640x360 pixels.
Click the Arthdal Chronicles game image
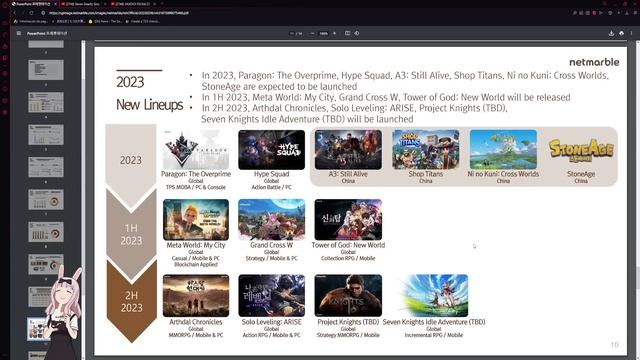(x=196, y=296)
